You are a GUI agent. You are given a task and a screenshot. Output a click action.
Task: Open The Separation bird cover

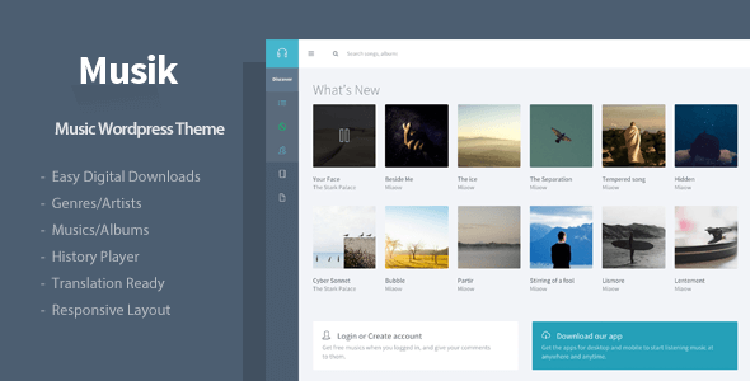click(x=561, y=136)
